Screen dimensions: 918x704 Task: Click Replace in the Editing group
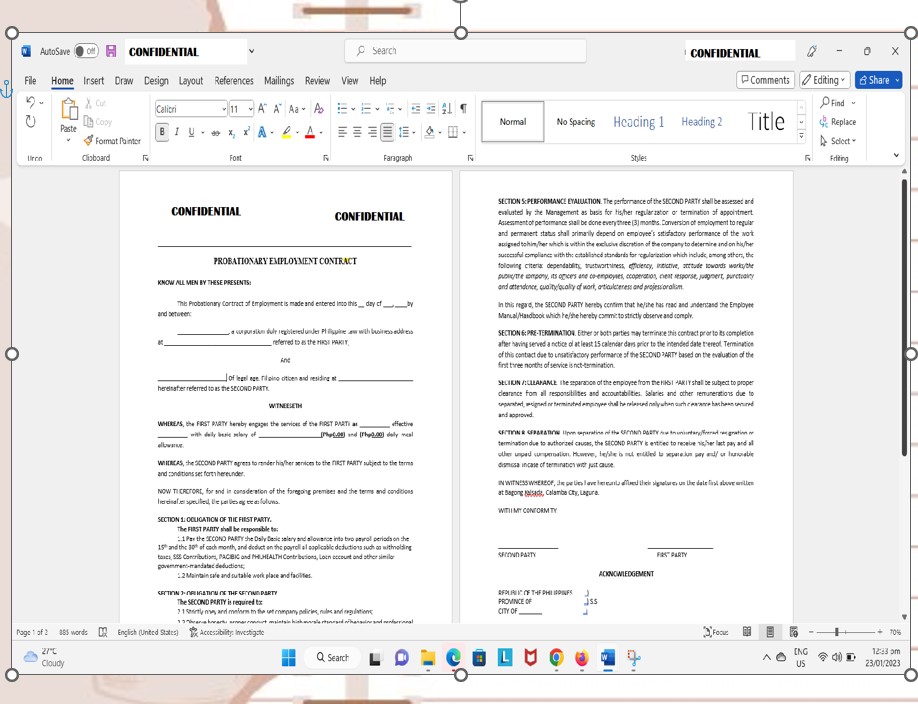(838, 122)
